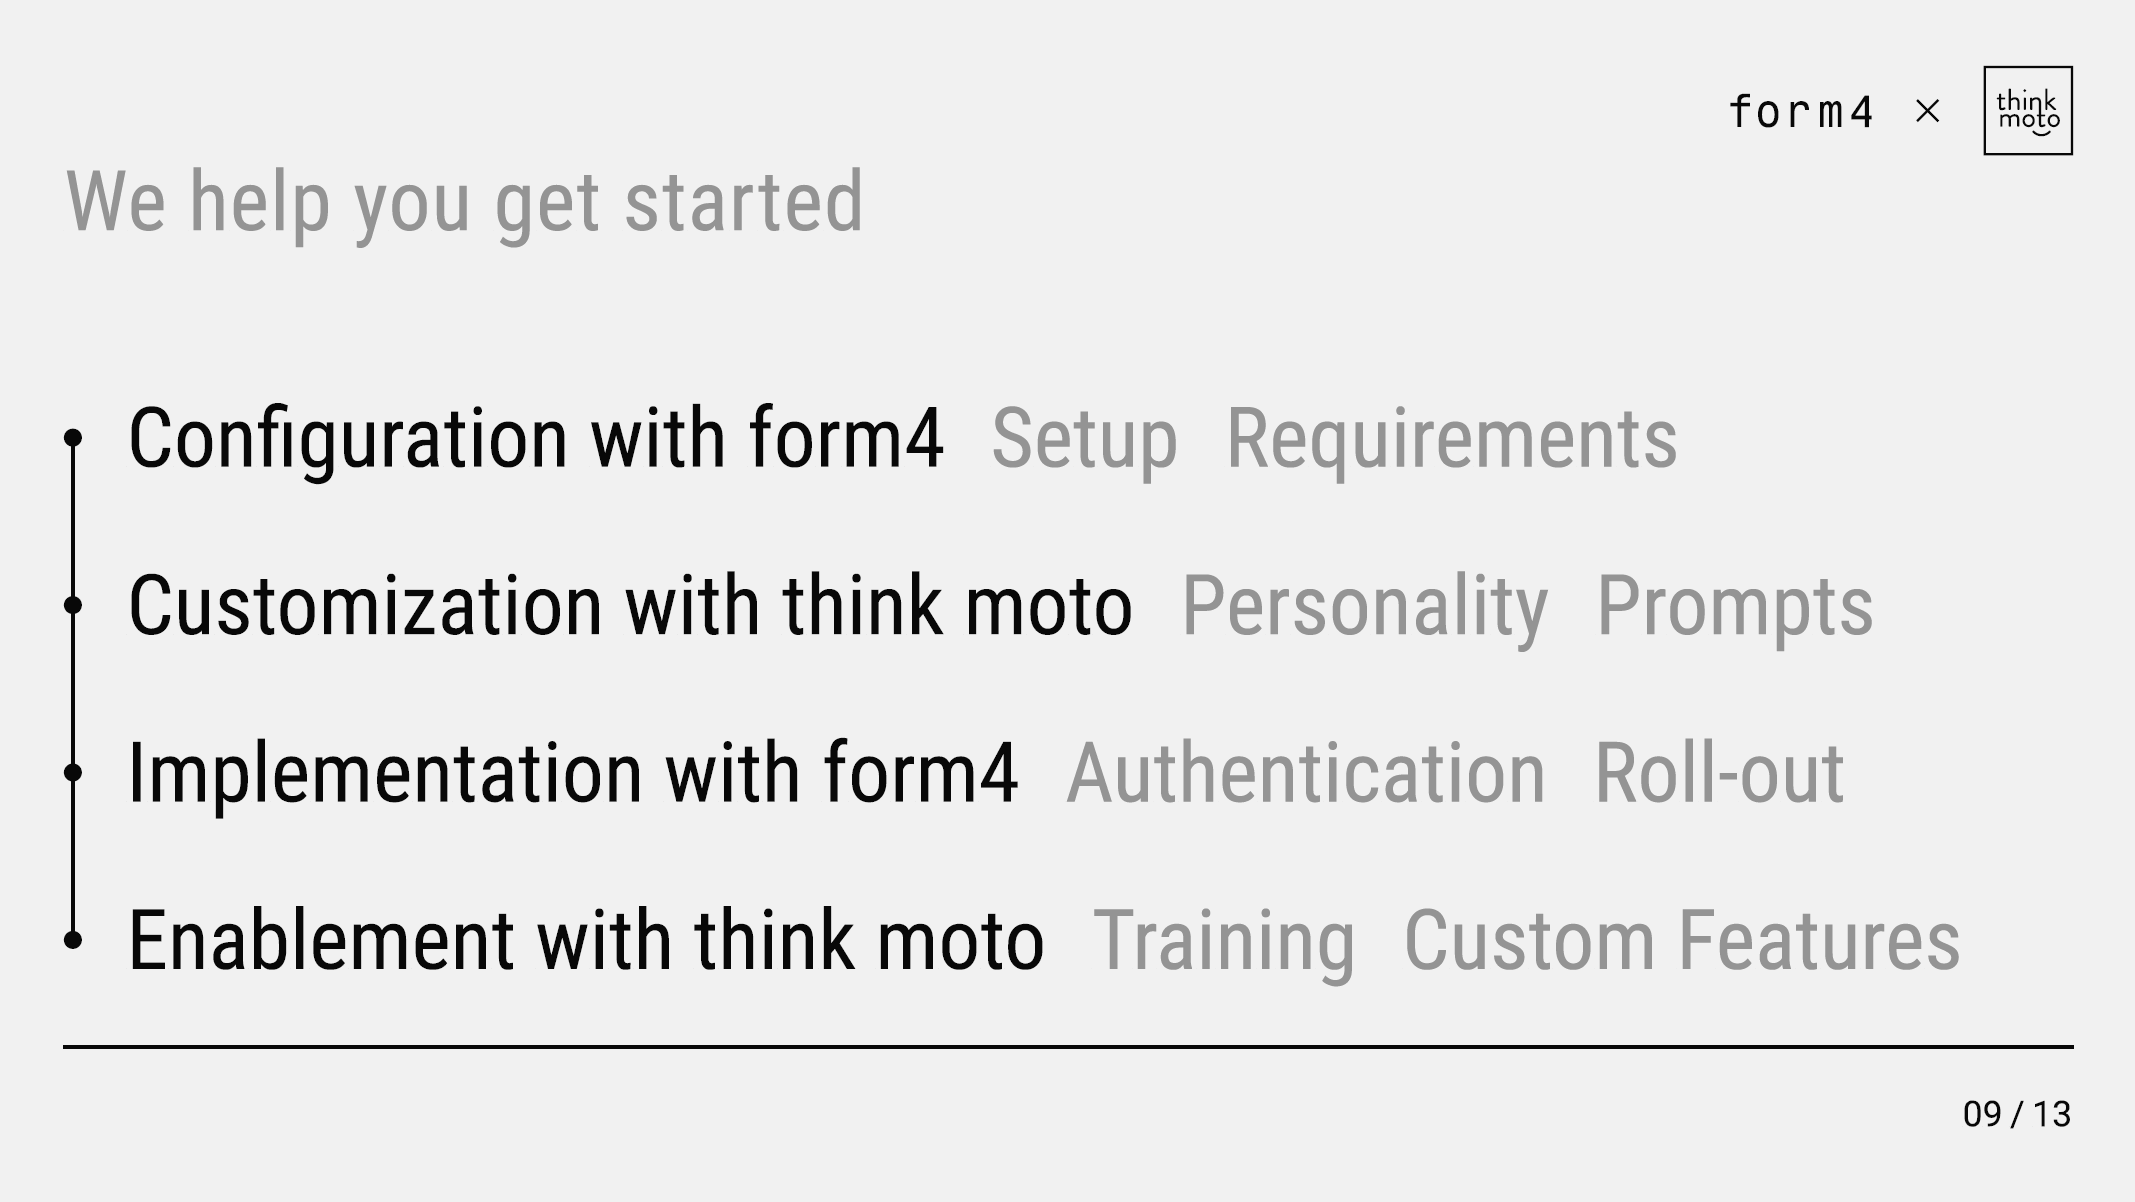Click the × symbol between logos
Viewport: 2135px width, 1202px height.
tap(1927, 111)
